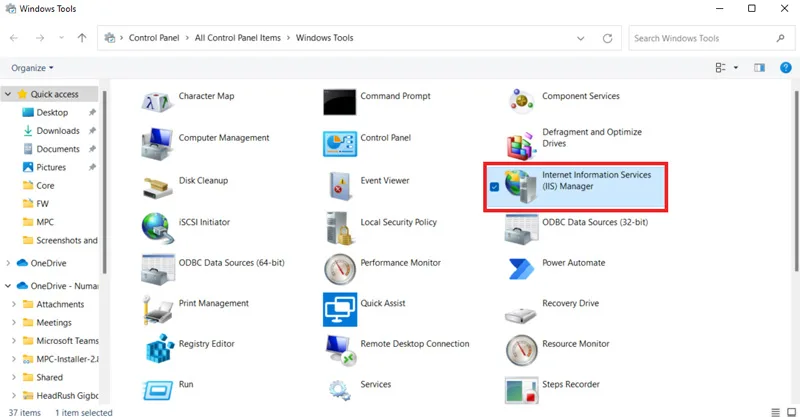Click the navigation pane scrollbar

[x=105, y=182]
